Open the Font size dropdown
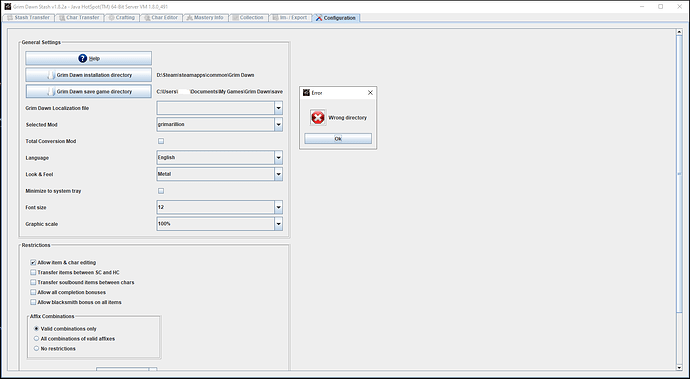The image size is (690, 379). [x=278, y=207]
